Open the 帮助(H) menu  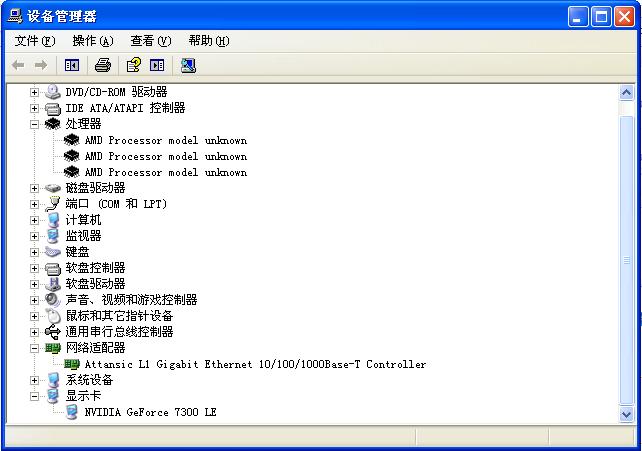[209, 41]
